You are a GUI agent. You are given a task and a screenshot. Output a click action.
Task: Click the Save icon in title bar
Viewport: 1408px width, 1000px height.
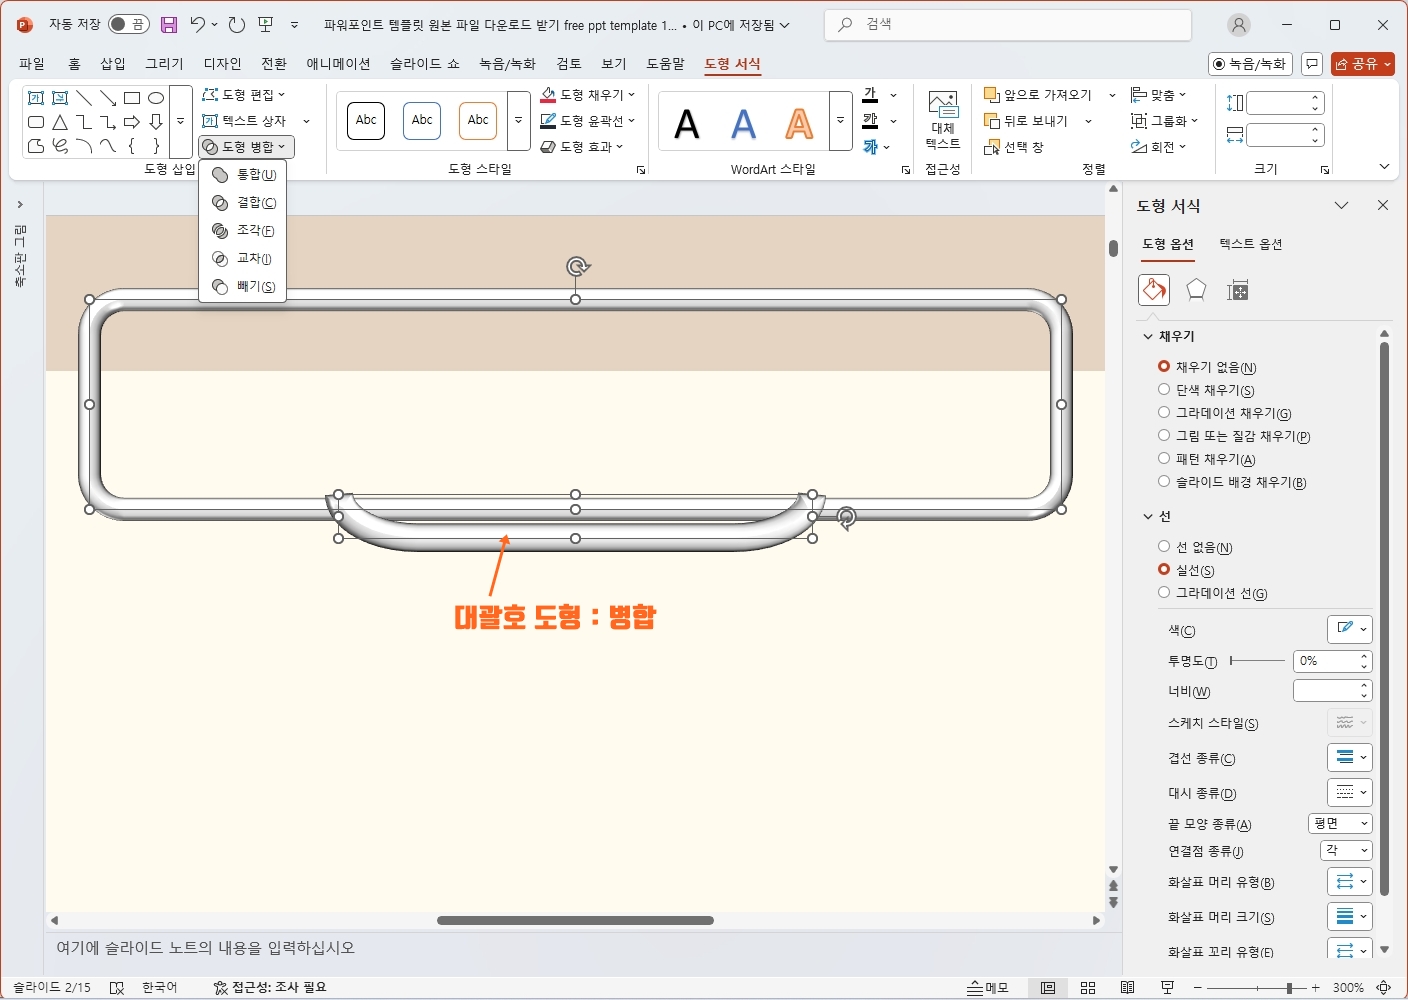169,25
